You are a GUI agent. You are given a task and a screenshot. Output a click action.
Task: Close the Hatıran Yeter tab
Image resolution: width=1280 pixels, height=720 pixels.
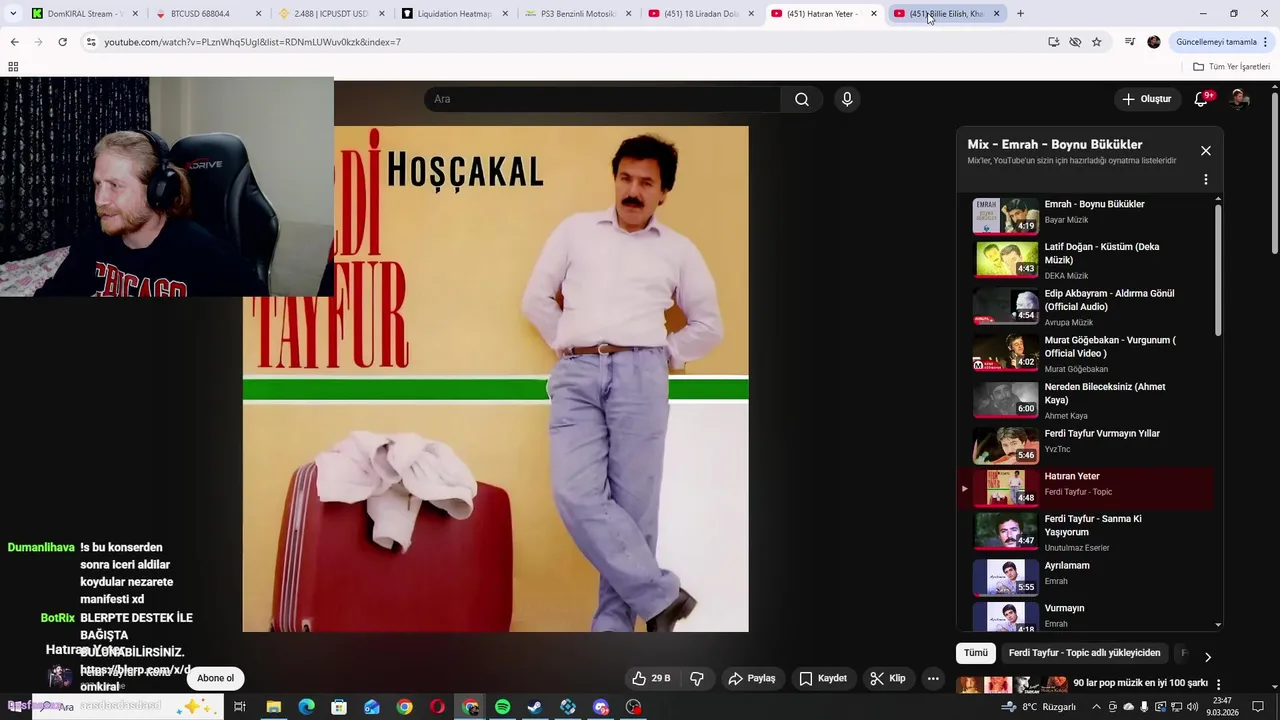point(873,14)
